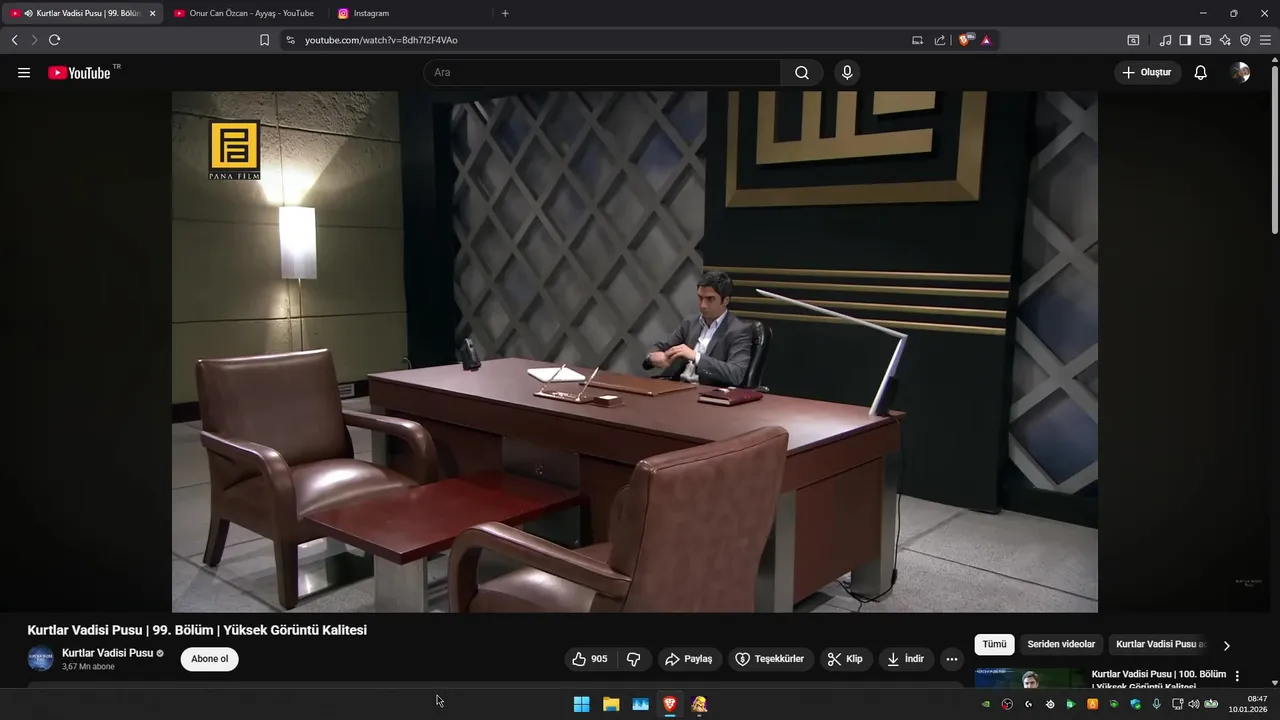Open the Kurtlar Vadisi Pusu channel avatar

coord(40,659)
